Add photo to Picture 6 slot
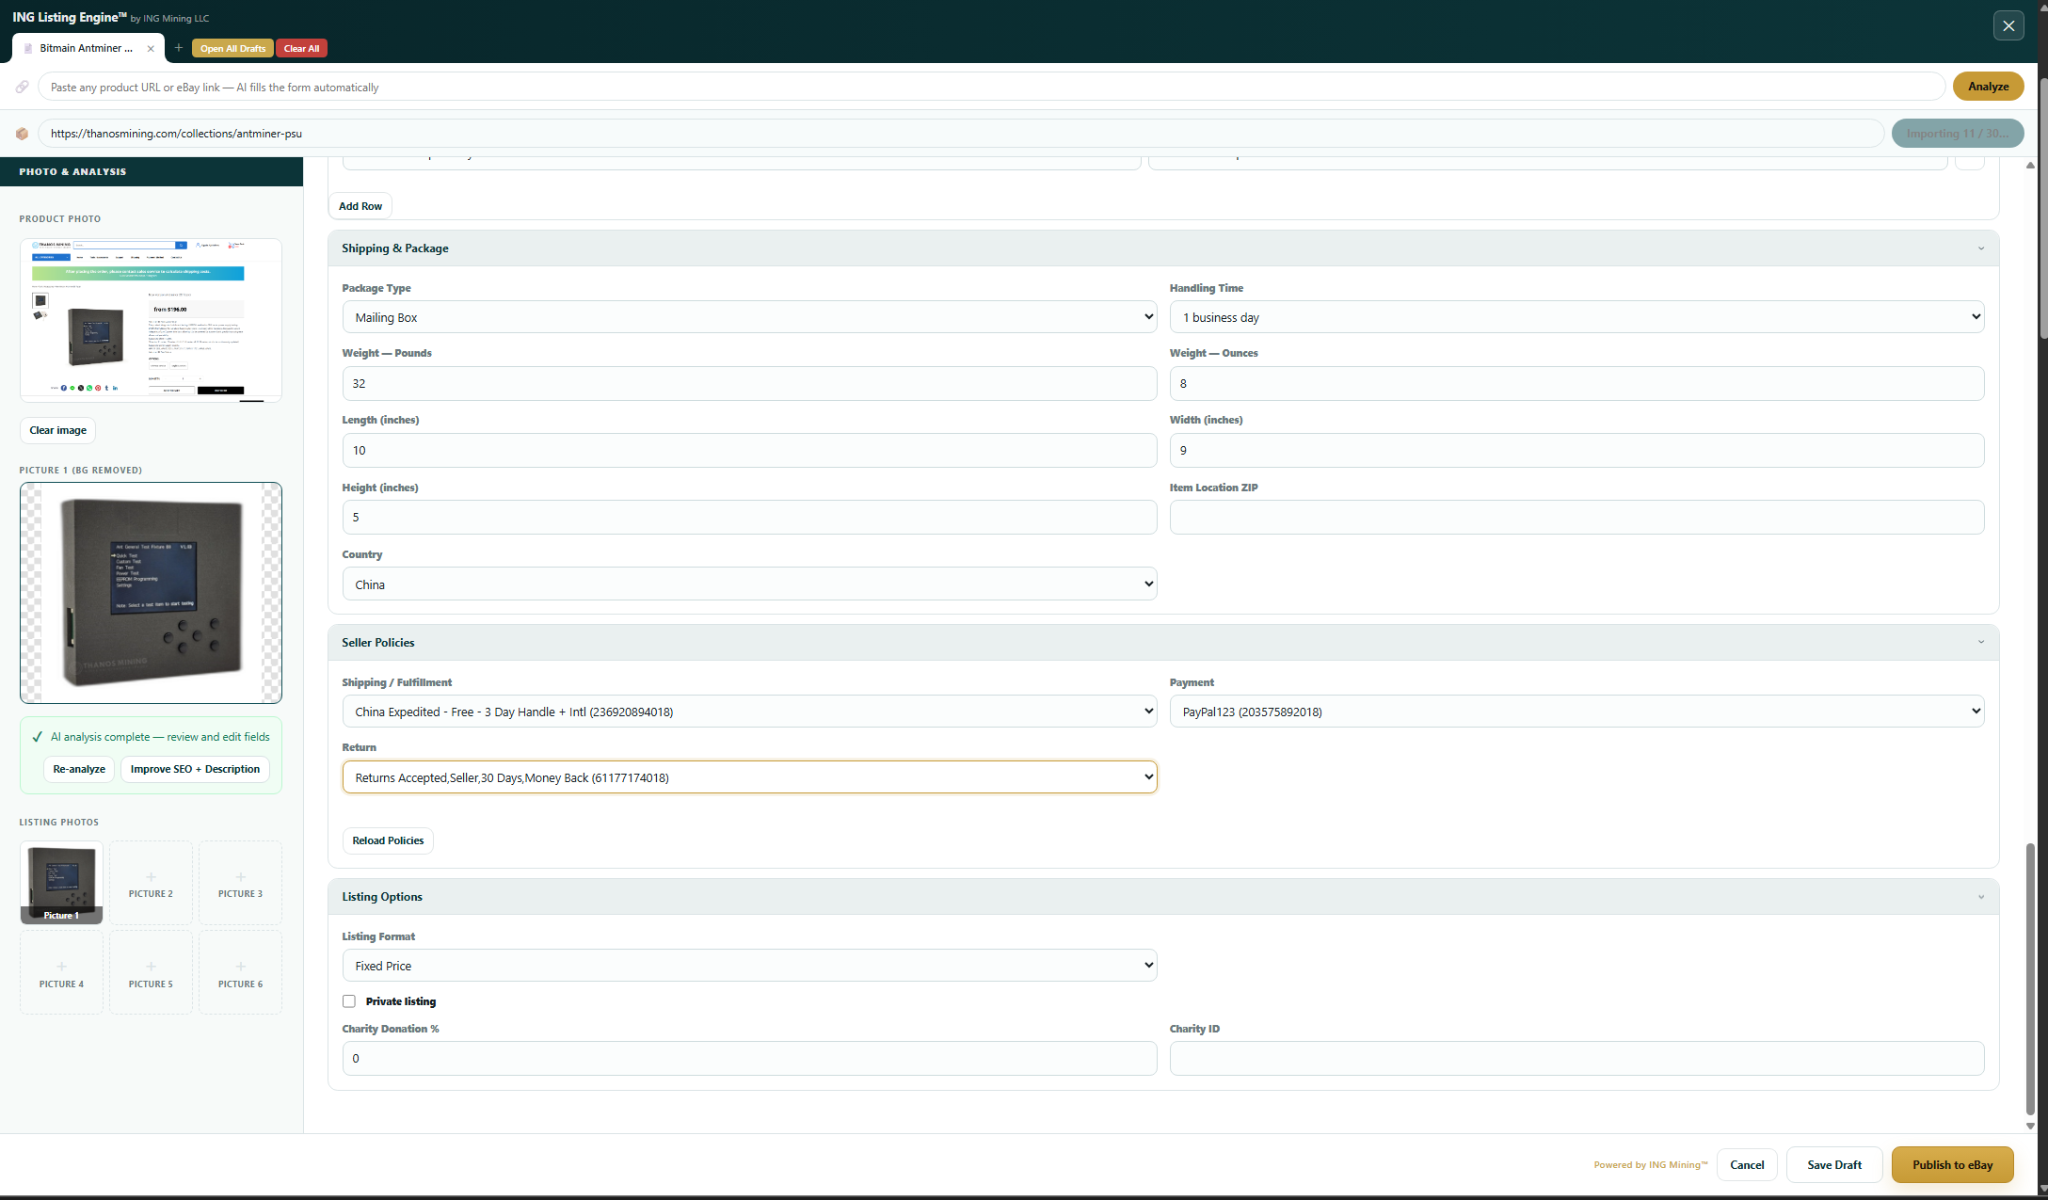Viewport: 2048px width, 1200px height. point(240,972)
